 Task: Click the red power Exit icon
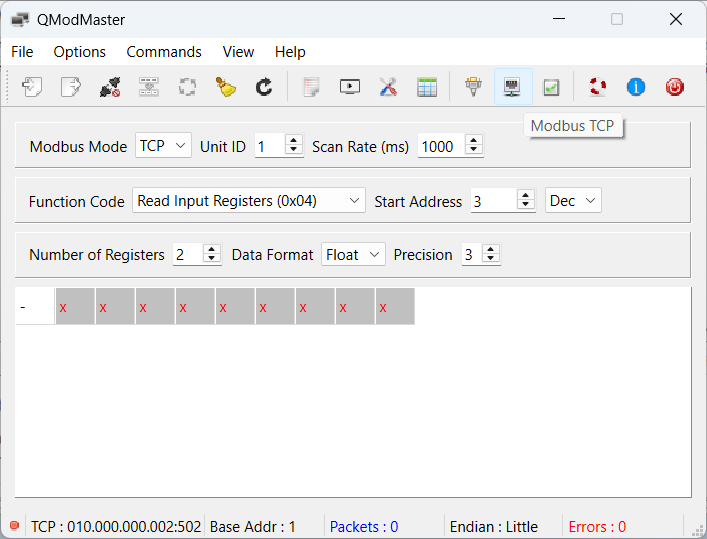675,87
